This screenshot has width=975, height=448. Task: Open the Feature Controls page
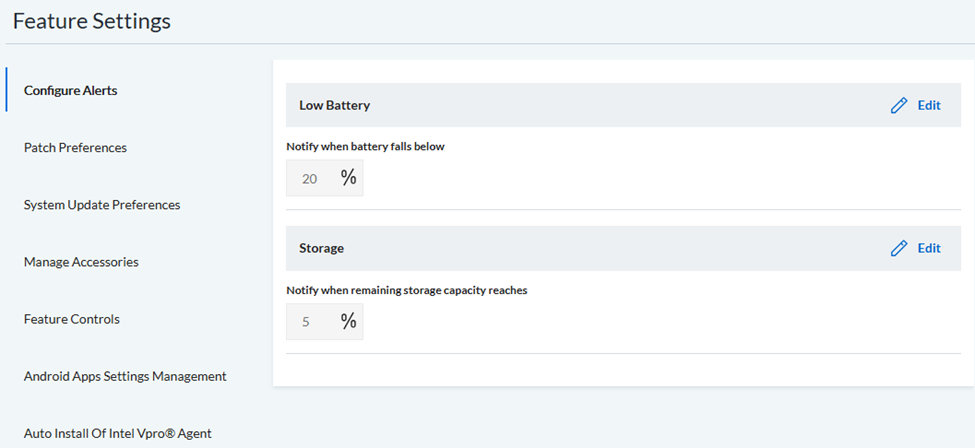pyautogui.click(x=72, y=319)
